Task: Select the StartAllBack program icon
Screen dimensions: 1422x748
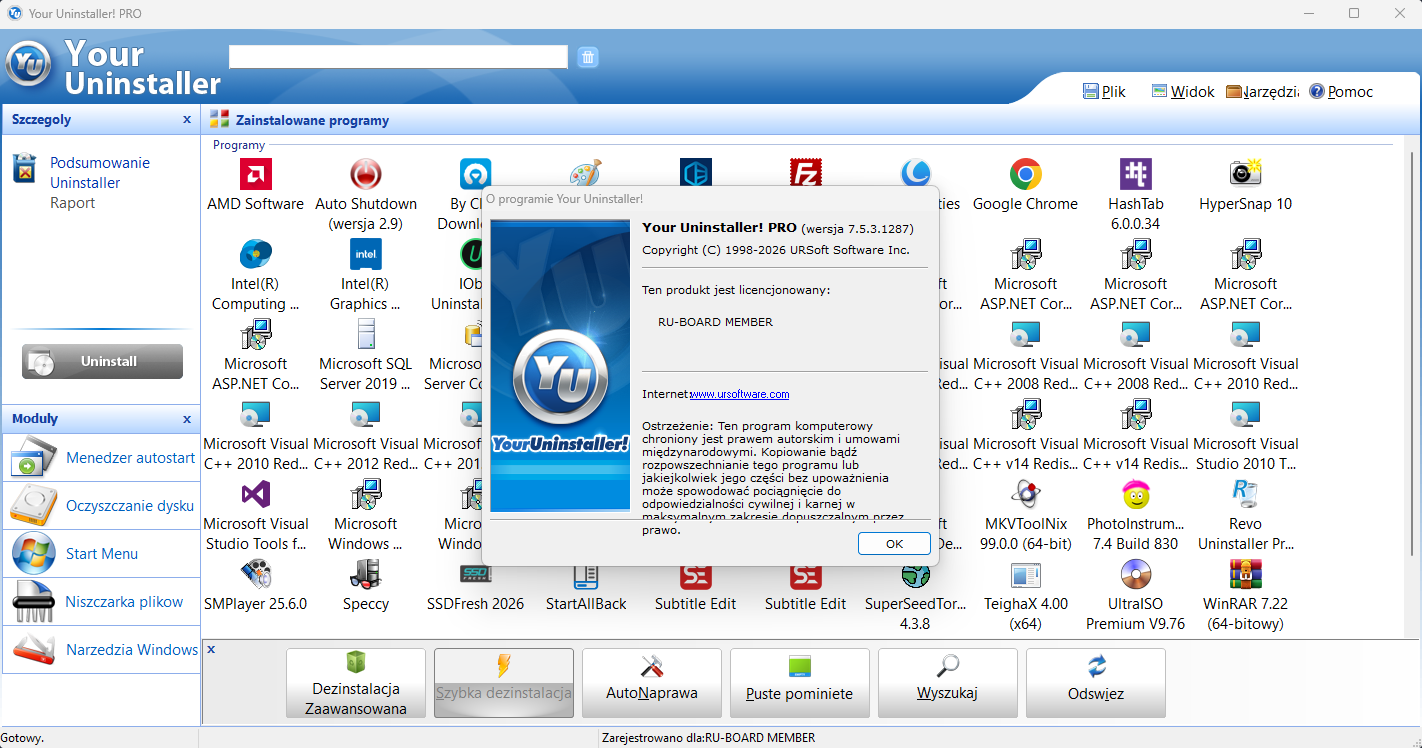Action: pyautogui.click(x=585, y=574)
